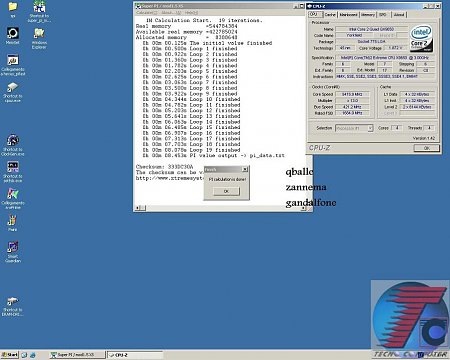Click Super PI horizontal scrollbar right arrow
450x360 pixels.
303,208
